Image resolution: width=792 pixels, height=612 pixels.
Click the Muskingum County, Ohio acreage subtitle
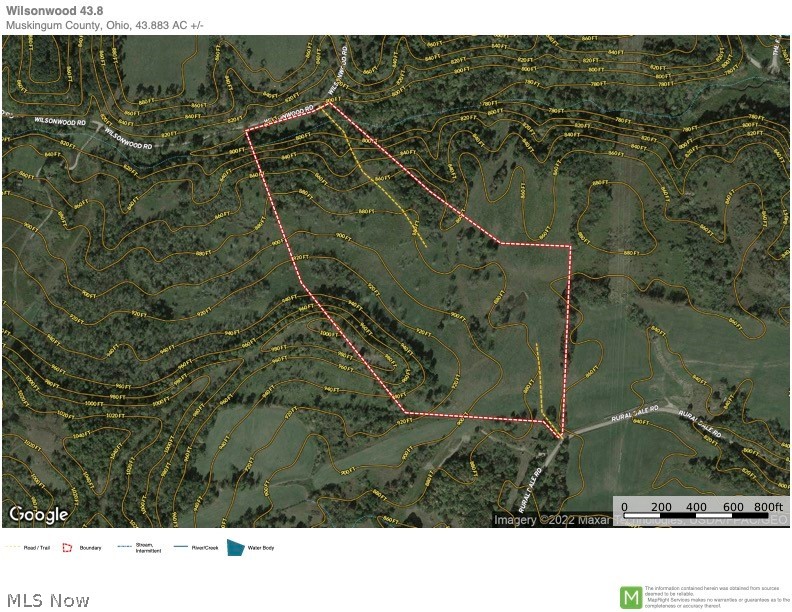[104, 25]
